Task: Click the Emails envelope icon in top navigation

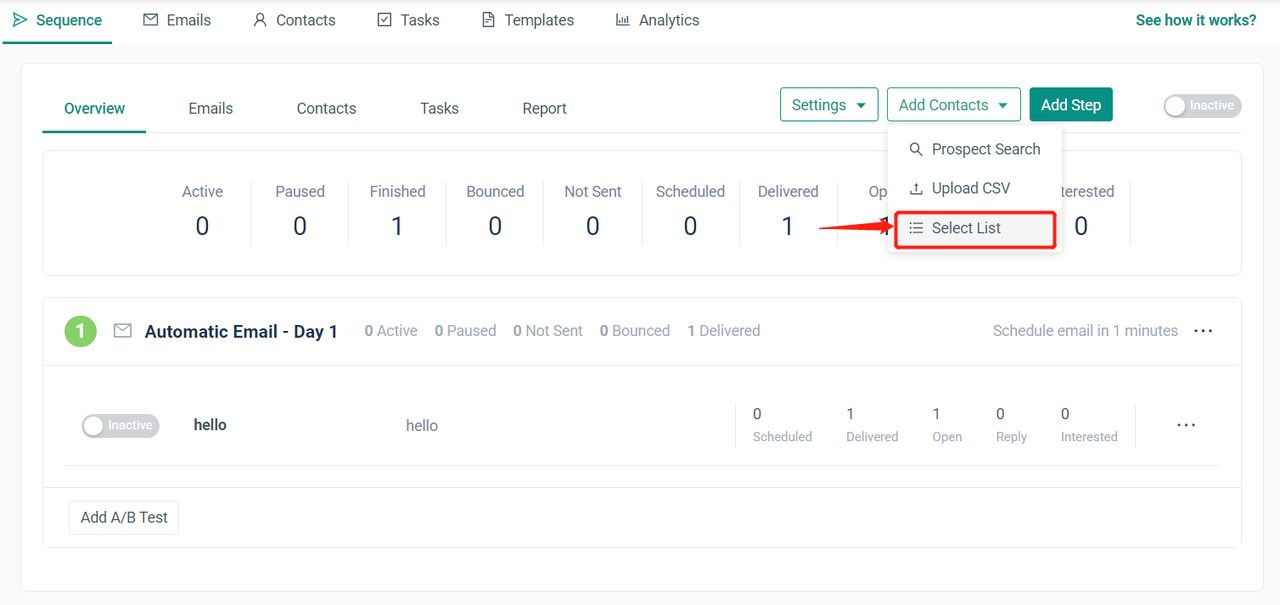Action: pos(151,20)
